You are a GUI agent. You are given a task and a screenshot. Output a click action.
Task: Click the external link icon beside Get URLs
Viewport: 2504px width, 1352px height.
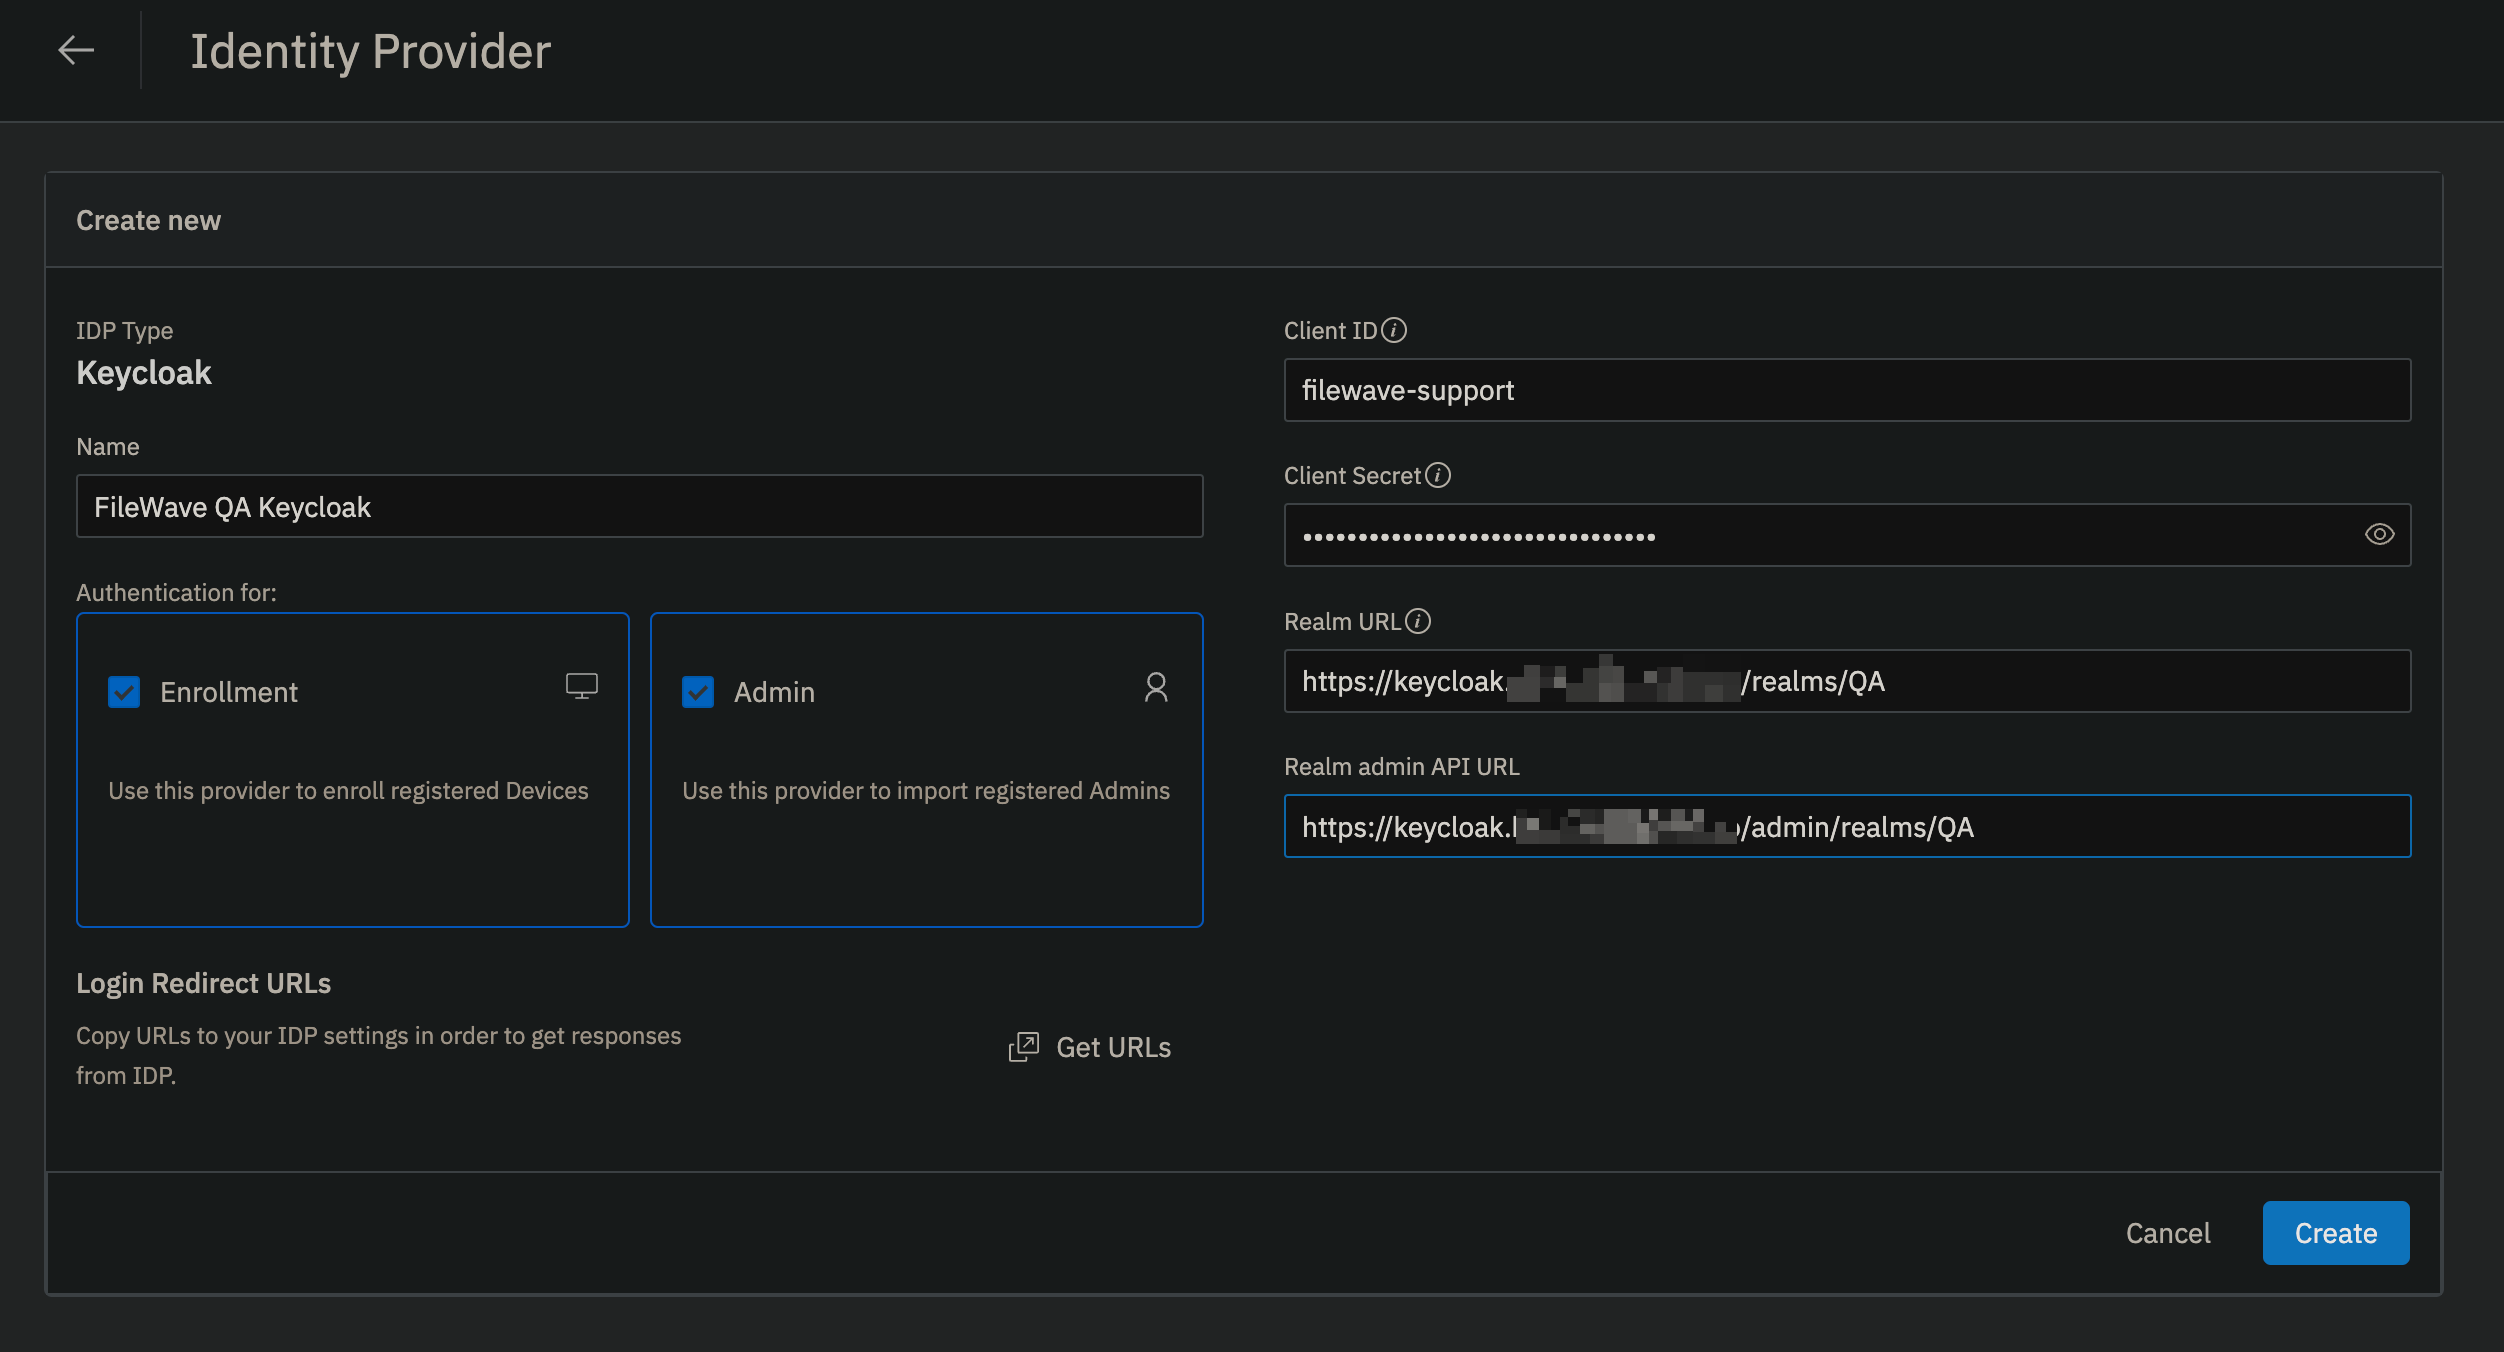tap(1024, 1047)
